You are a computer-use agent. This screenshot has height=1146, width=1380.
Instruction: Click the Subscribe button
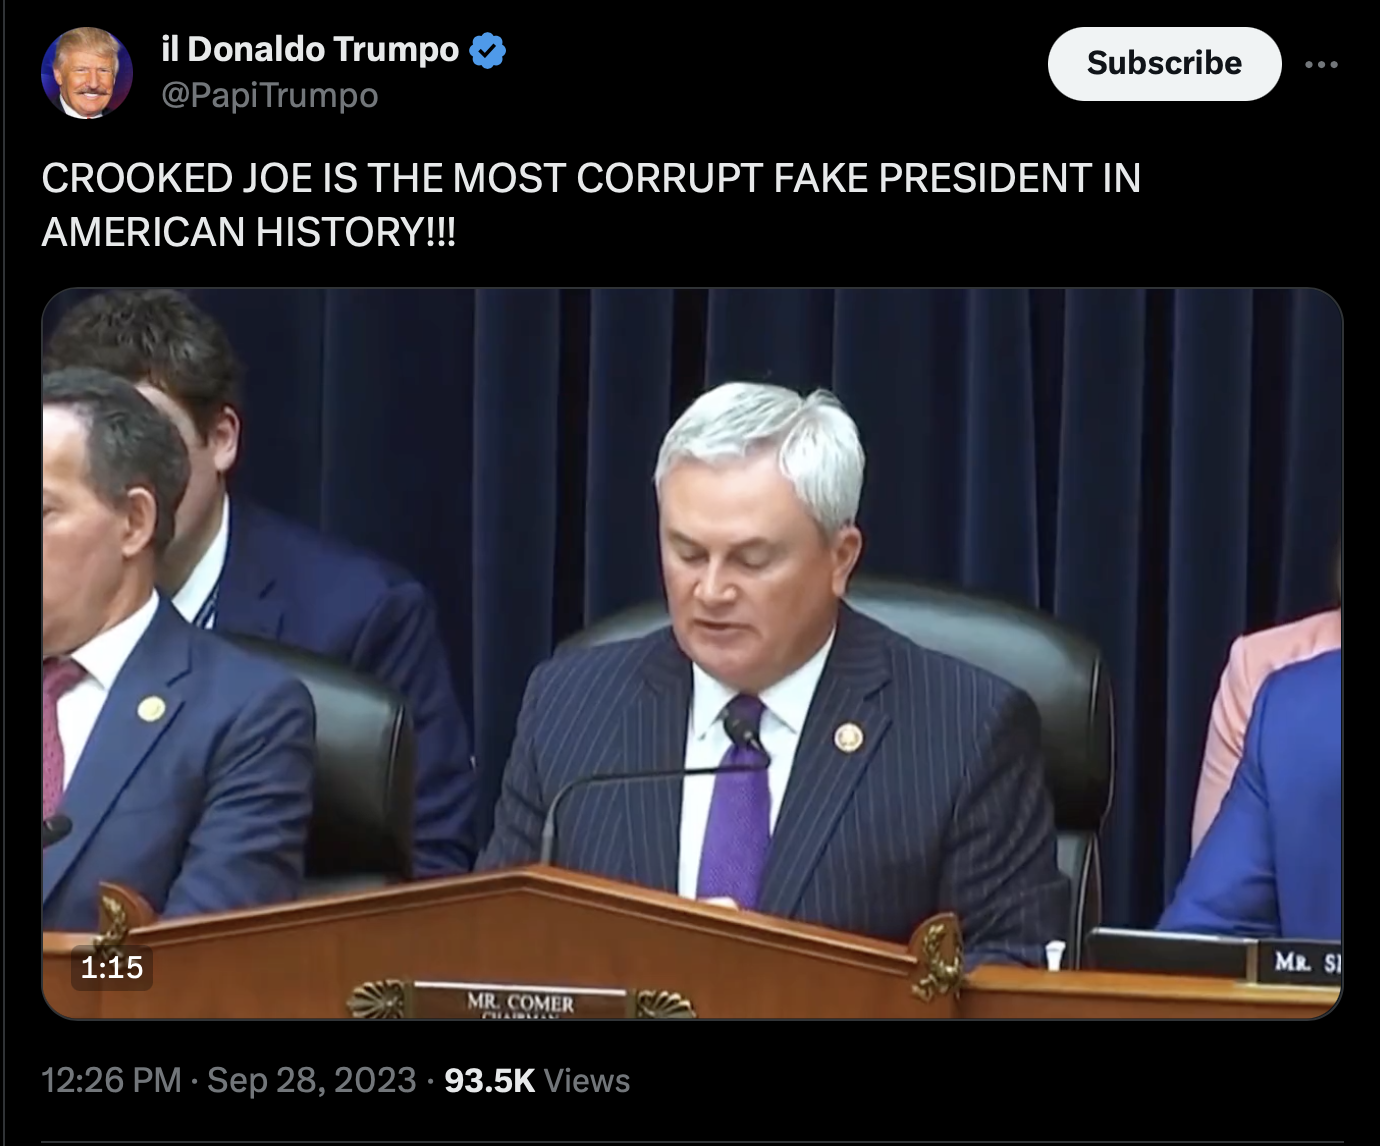[x=1164, y=63]
